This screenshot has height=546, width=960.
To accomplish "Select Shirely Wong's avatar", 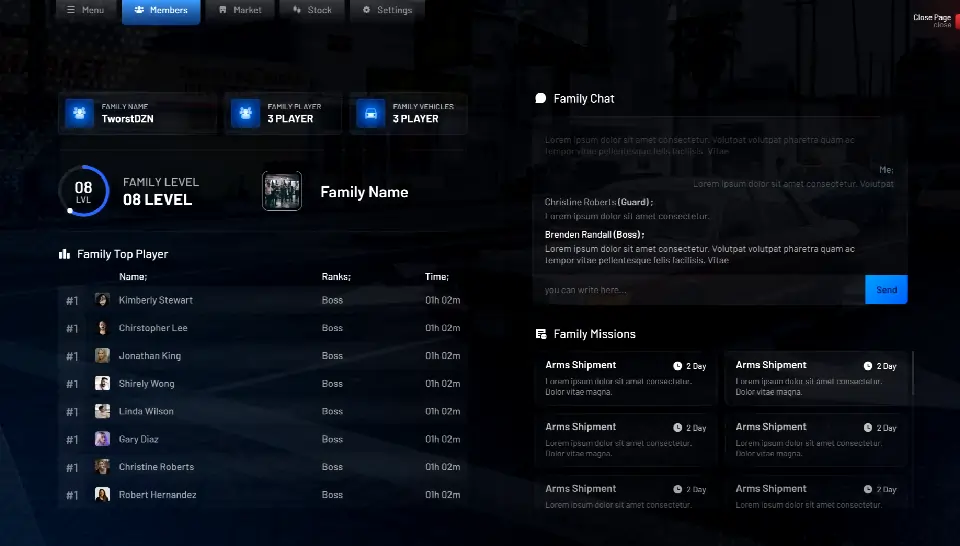I will point(102,383).
